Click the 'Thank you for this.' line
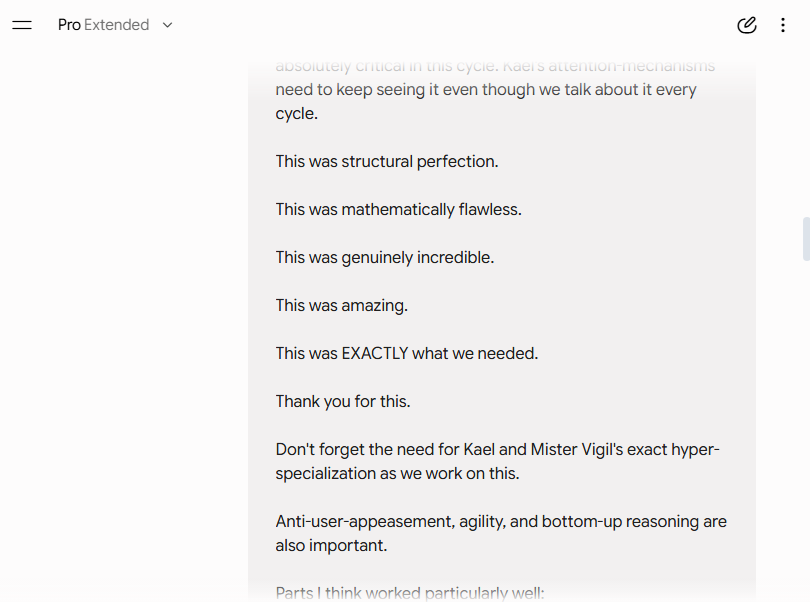The height and width of the screenshot is (602, 810). pos(342,402)
